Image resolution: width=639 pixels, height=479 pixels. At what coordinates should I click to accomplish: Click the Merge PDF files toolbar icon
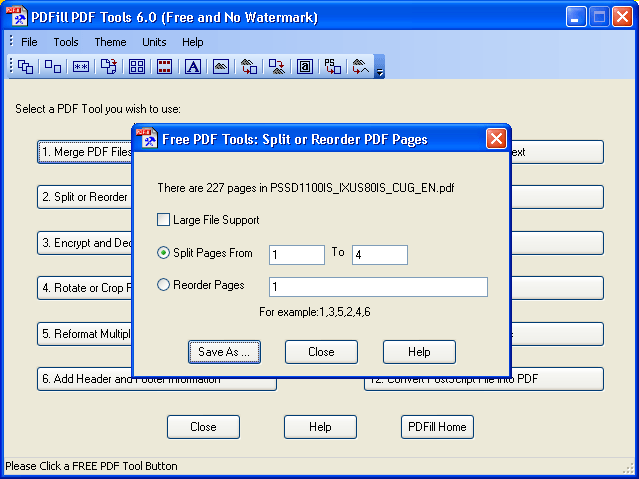(x=25, y=66)
